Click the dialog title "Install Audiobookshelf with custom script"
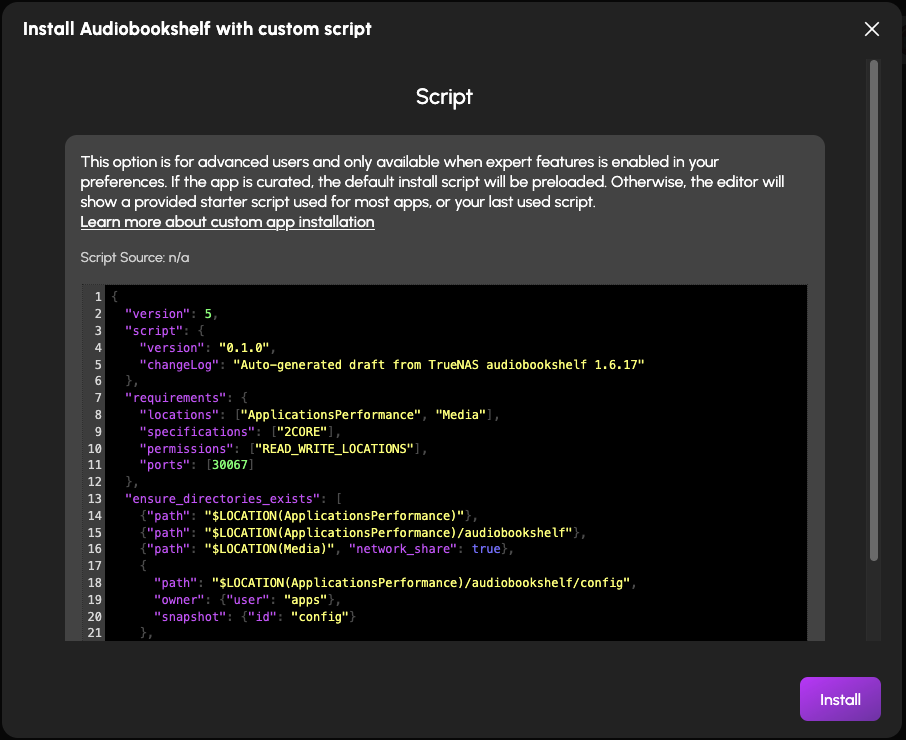This screenshot has width=906, height=740. point(197,29)
